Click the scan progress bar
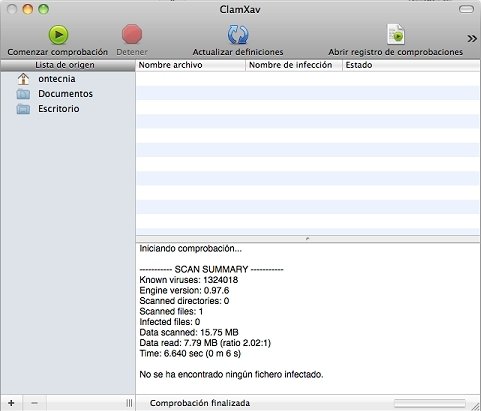Viewport: 481px width, 411px height. (430, 403)
